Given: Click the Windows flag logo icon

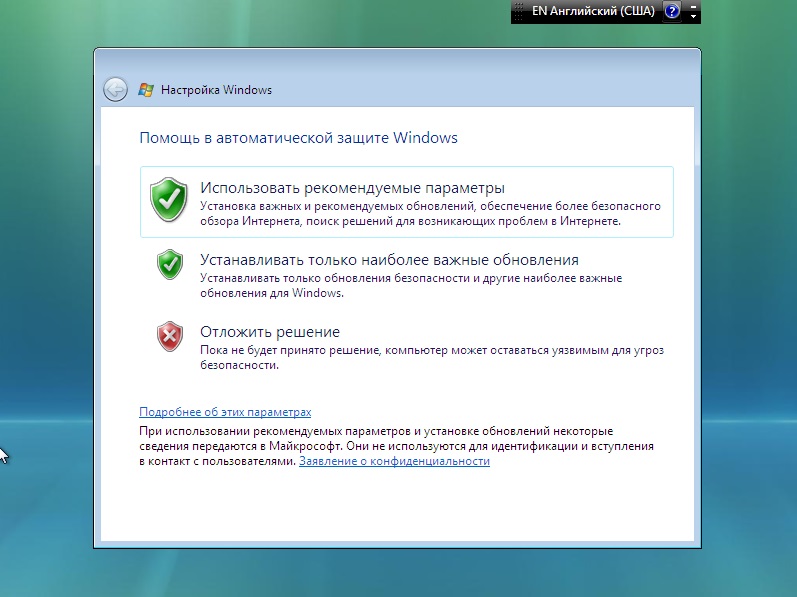Looking at the screenshot, I should 146,90.
